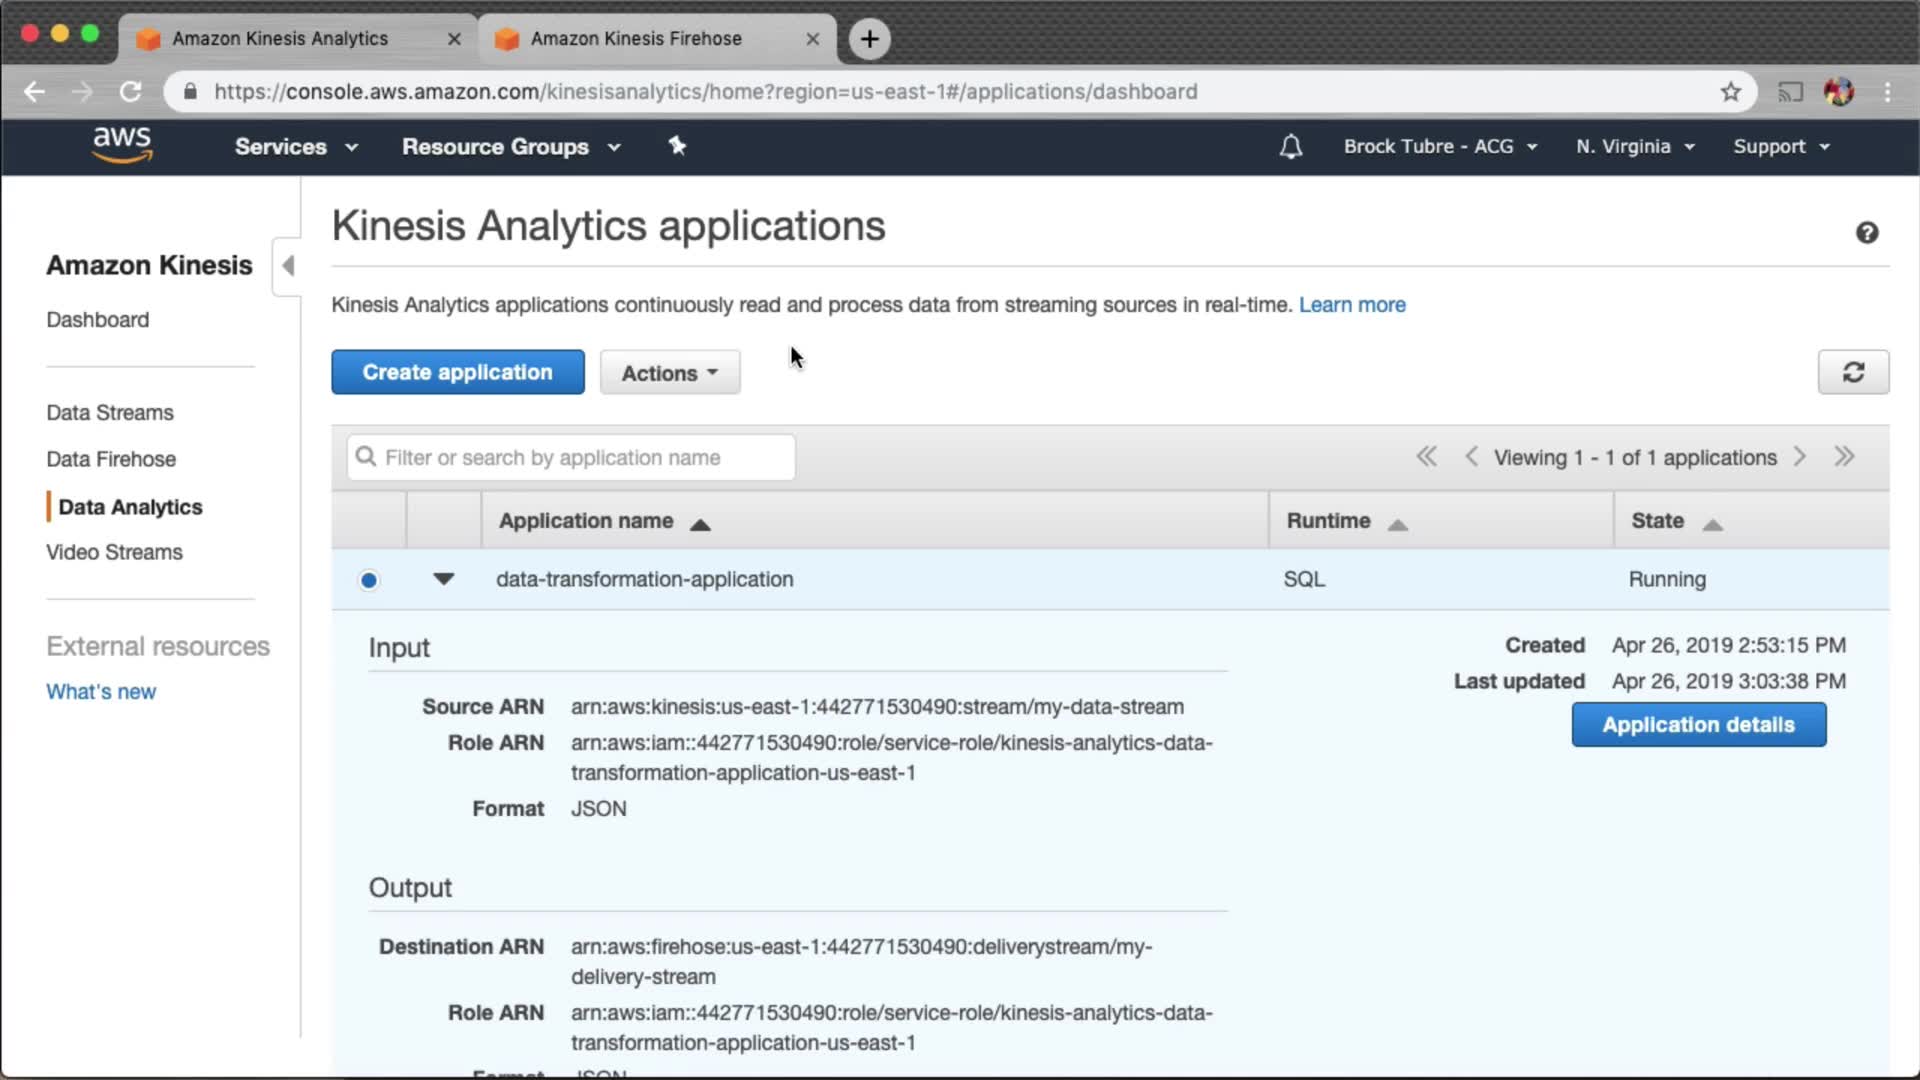This screenshot has height=1080, width=1920.
Task: Jump to first page of applications
Action: tap(1426, 457)
